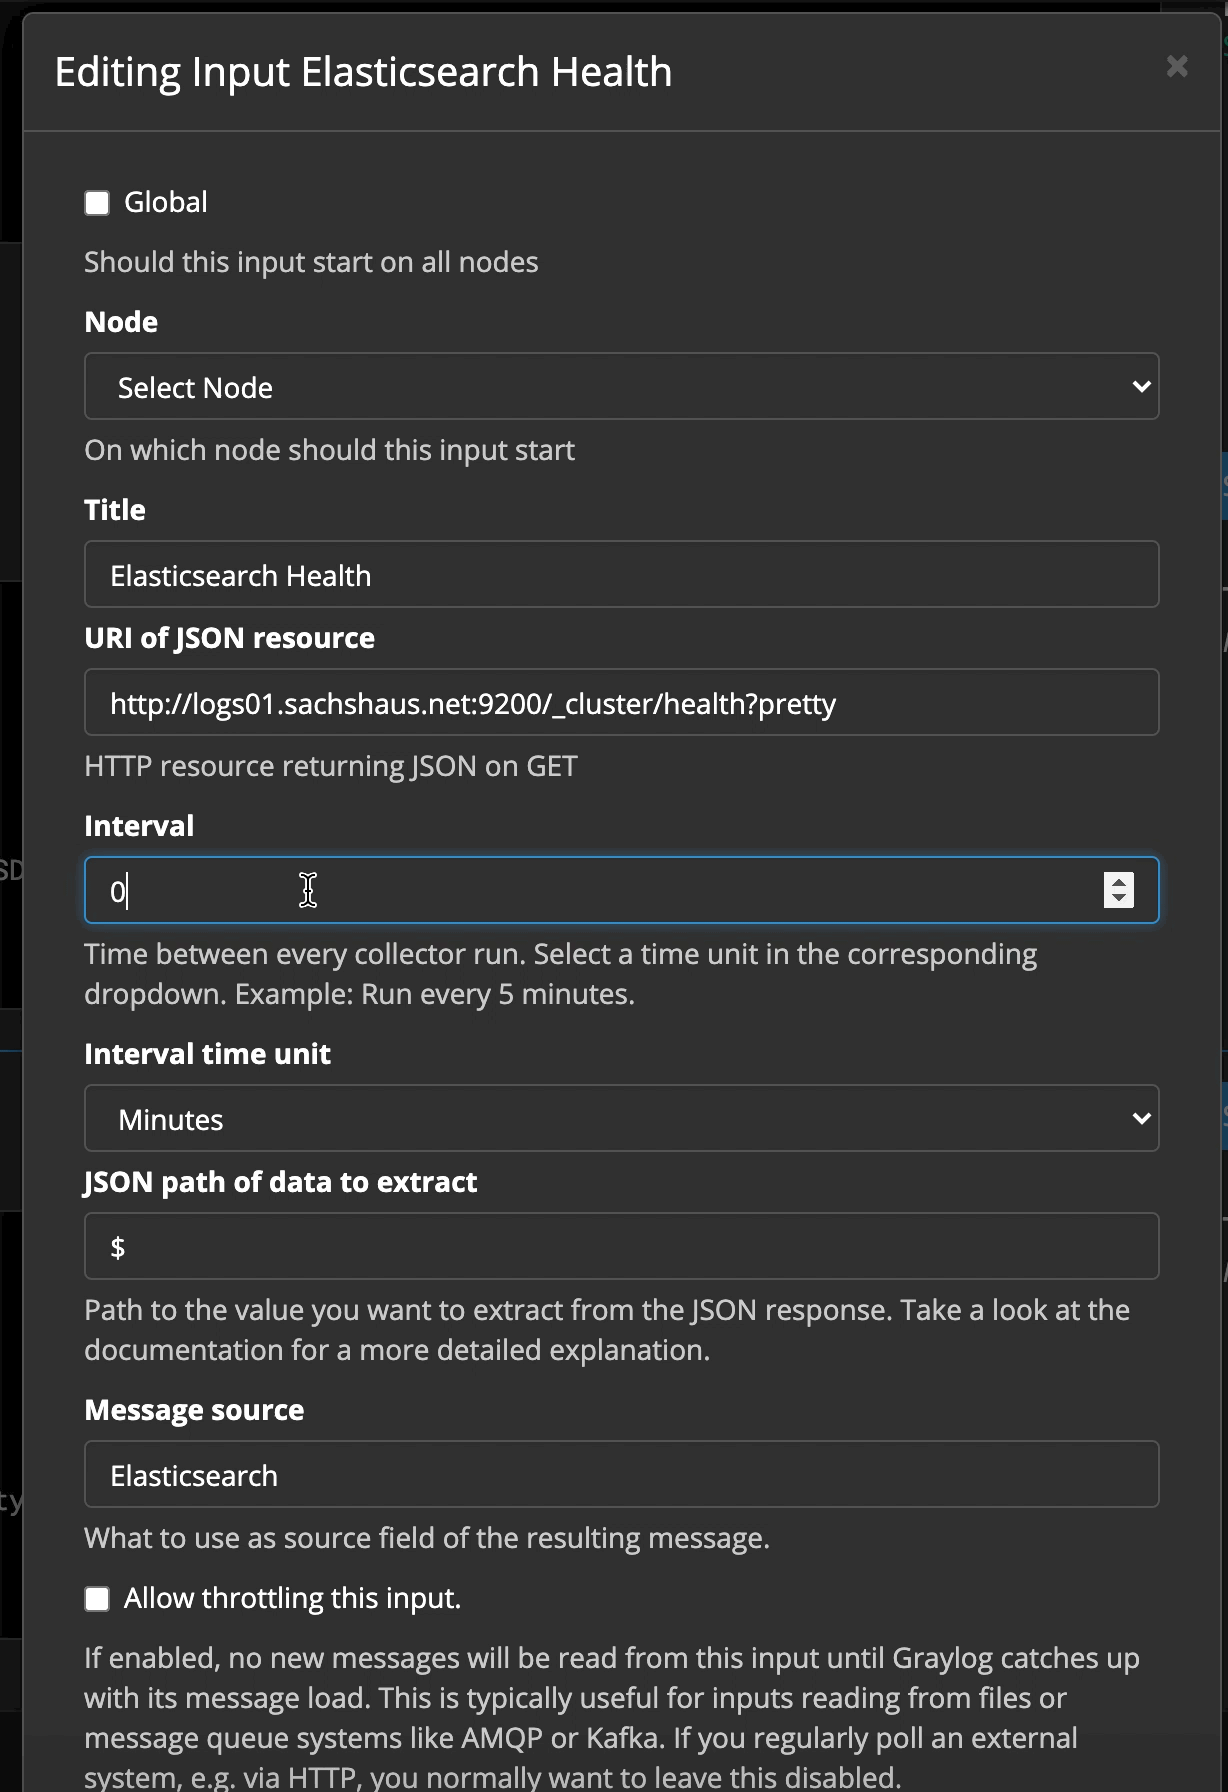Enable the Global checkbox
The width and height of the screenshot is (1228, 1792).
tap(97, 203)
